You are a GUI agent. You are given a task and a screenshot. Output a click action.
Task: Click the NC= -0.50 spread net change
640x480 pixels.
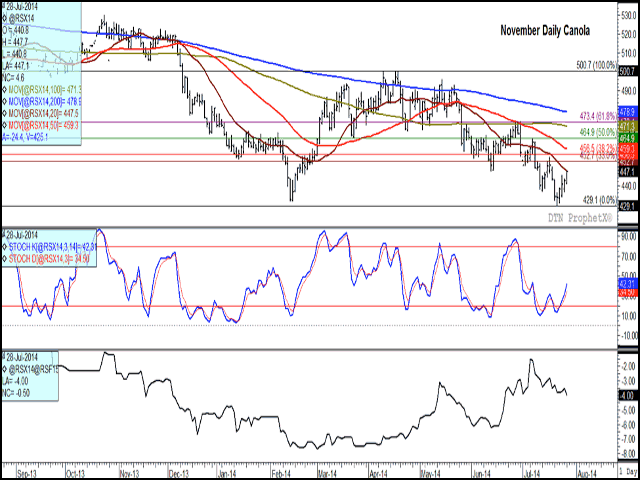(x=16, y=393)
